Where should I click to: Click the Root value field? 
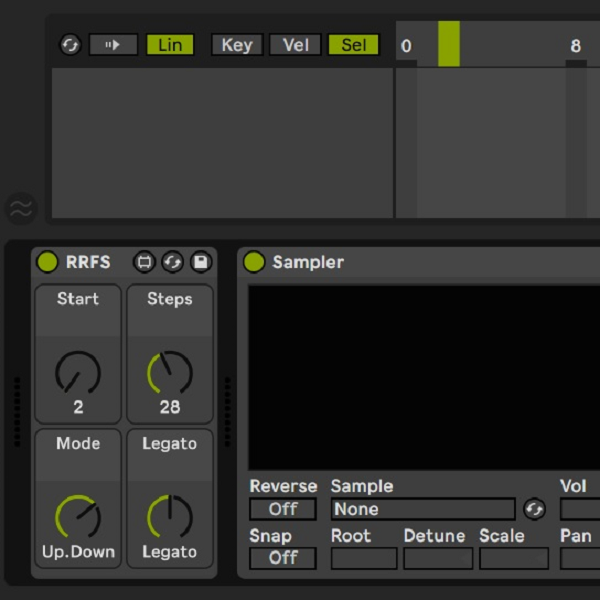pyautogui.click(x=363, y=558)
